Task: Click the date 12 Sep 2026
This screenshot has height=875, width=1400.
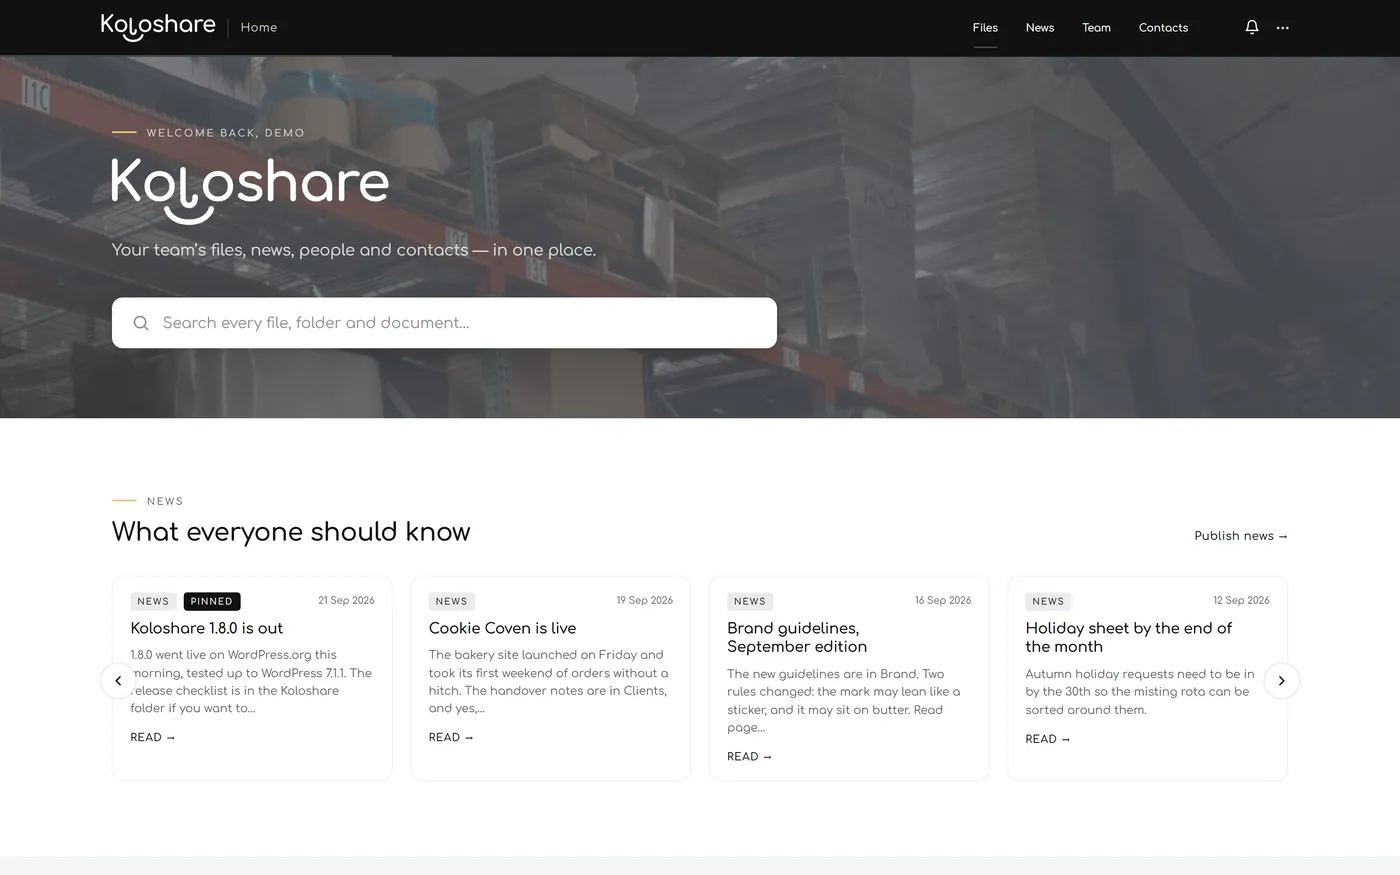Action: pos(1241,600)
